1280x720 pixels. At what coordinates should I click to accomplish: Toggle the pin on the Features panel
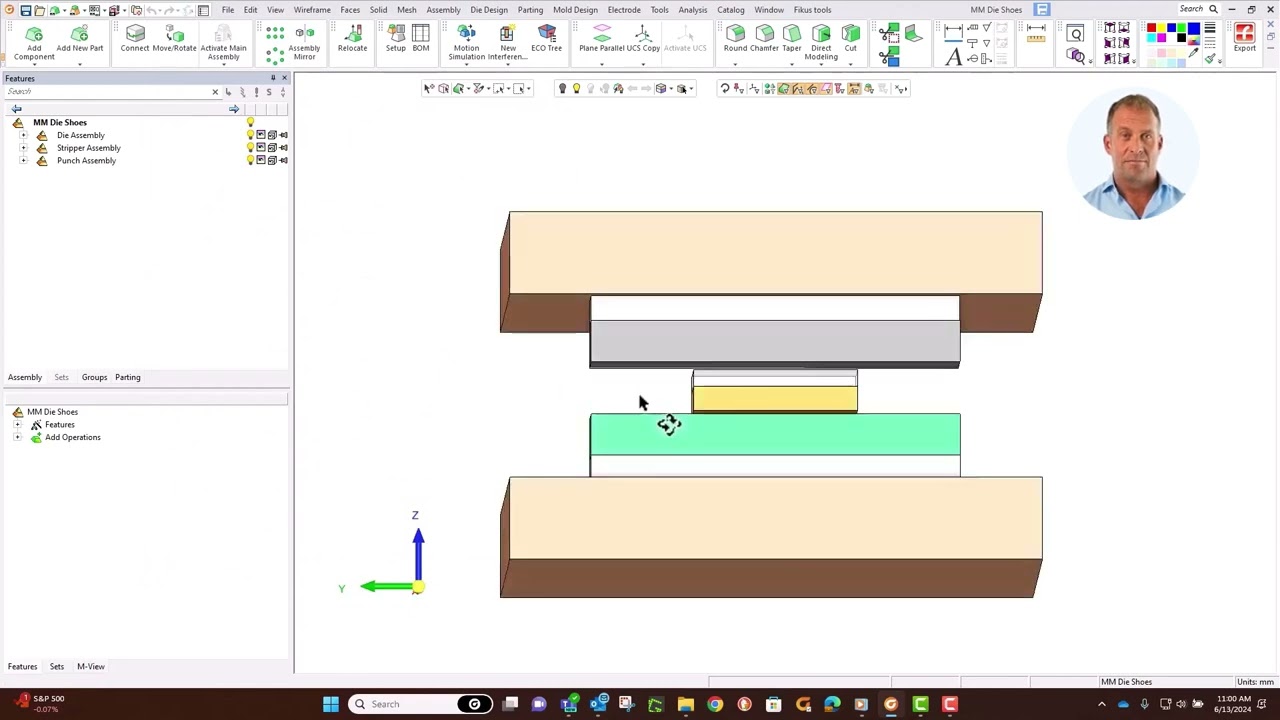pyautogui.click(x=272, y=78)
